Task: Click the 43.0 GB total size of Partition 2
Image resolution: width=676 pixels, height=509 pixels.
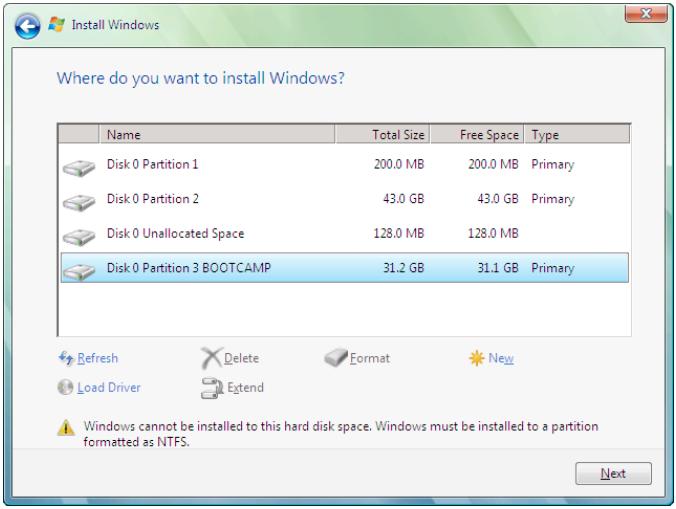Action: (404, 199)
